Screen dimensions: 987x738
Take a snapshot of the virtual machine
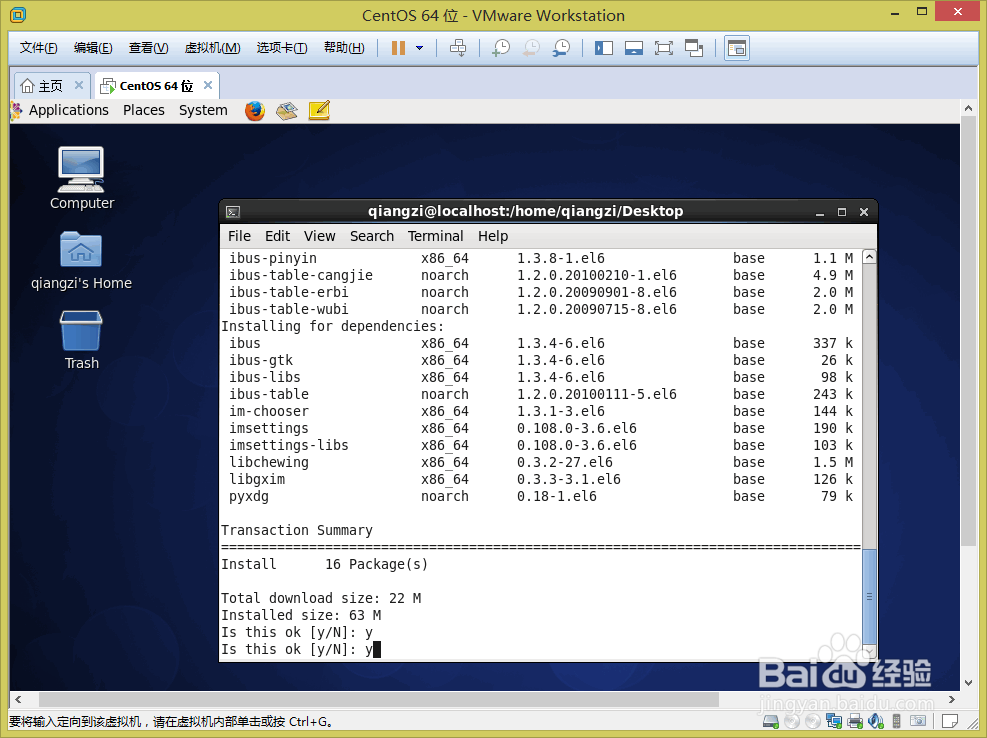(x=501, y=48)
